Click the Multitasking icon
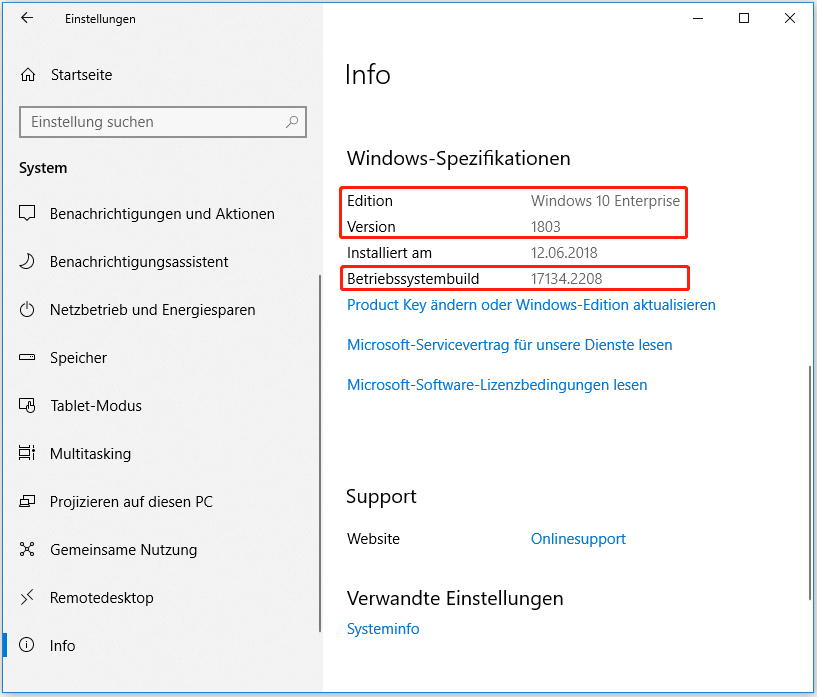817x697 pixels. 27,453
